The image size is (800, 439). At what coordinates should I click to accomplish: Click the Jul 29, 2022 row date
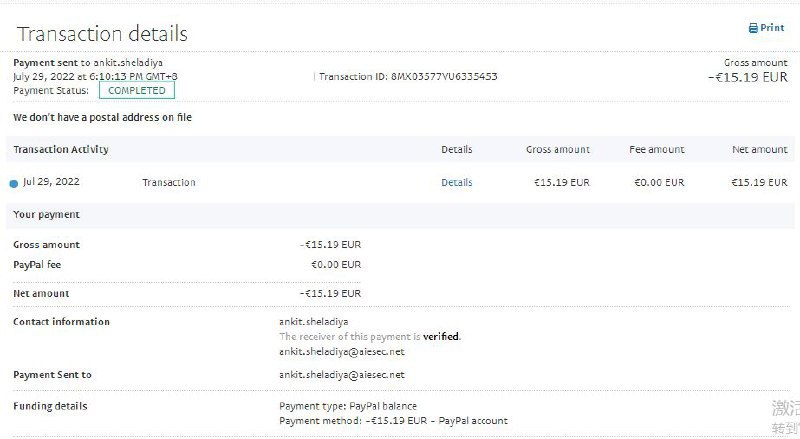[51, 182]
